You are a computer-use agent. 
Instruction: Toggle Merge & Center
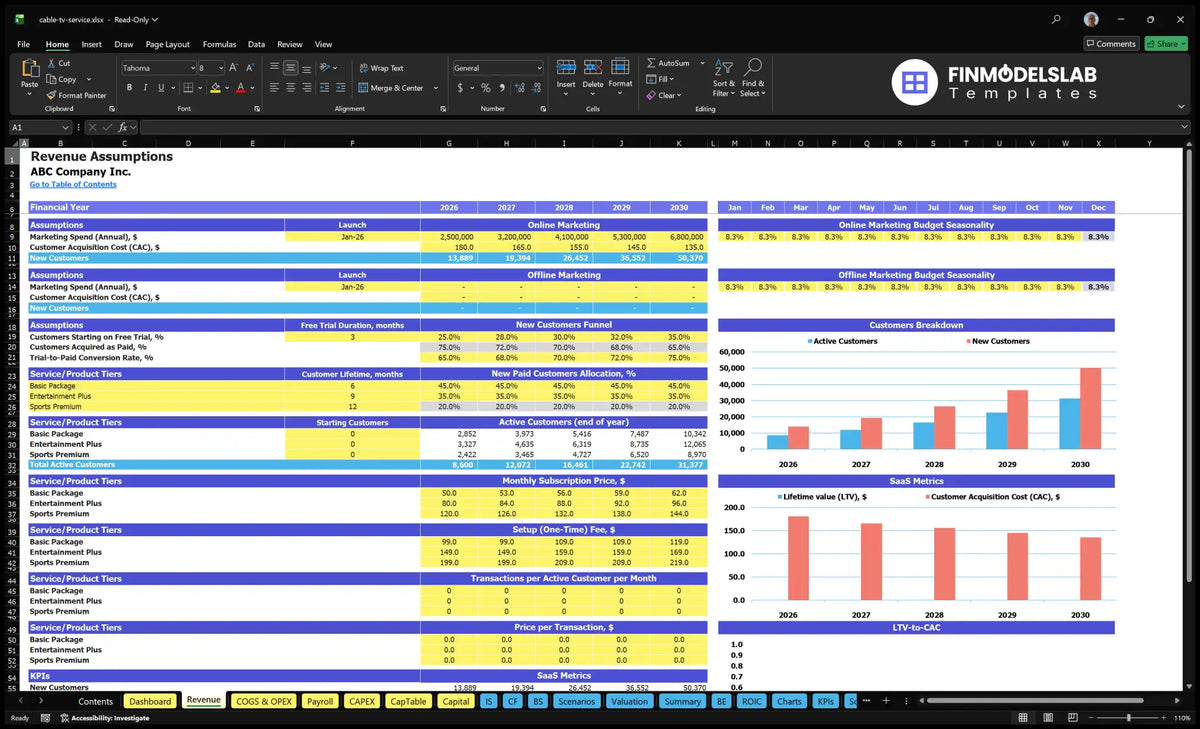pos(391,88)
